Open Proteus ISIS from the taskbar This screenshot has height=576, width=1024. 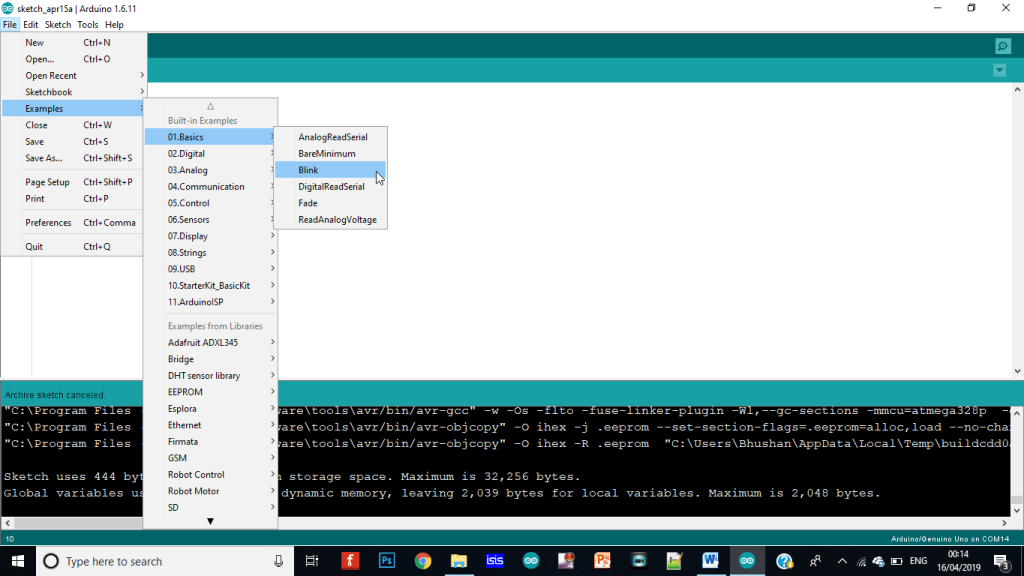(x=495, y=560)
